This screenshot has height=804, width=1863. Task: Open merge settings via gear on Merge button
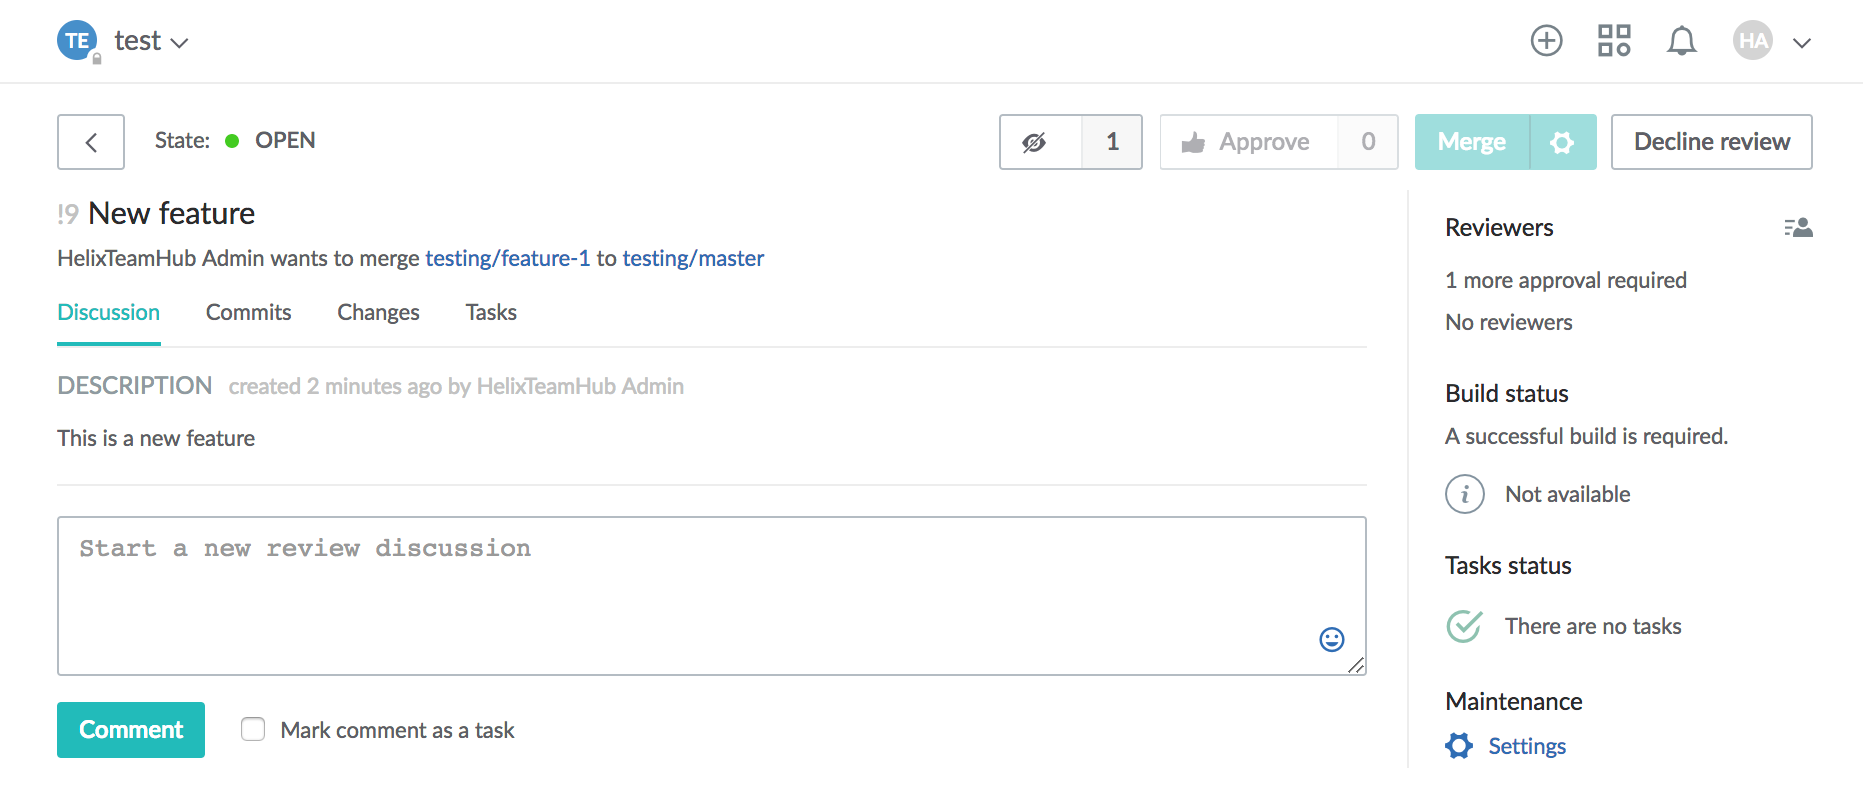(1562, 142)
